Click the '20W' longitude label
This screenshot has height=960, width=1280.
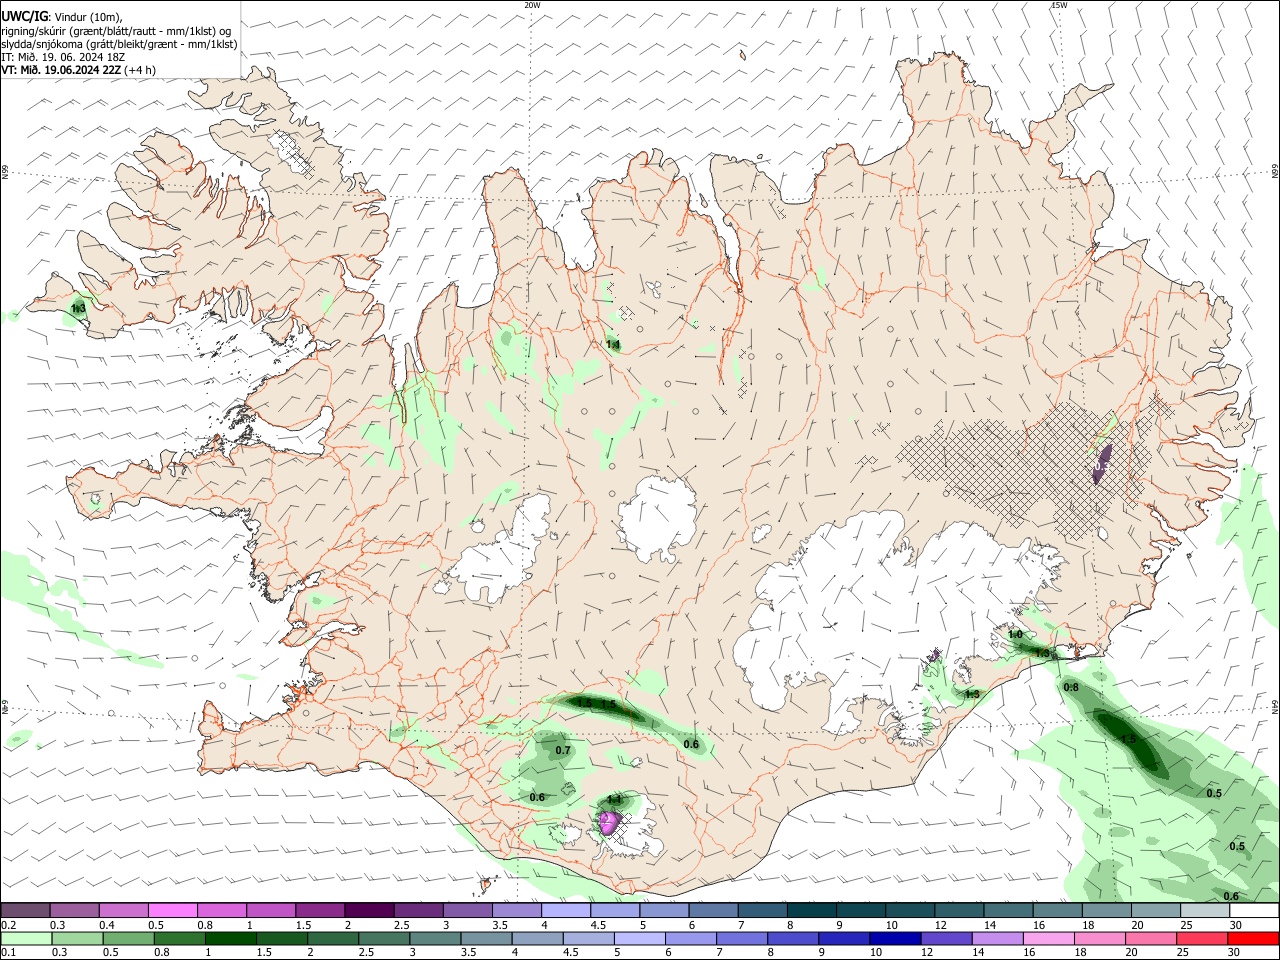tap(532, 5)
